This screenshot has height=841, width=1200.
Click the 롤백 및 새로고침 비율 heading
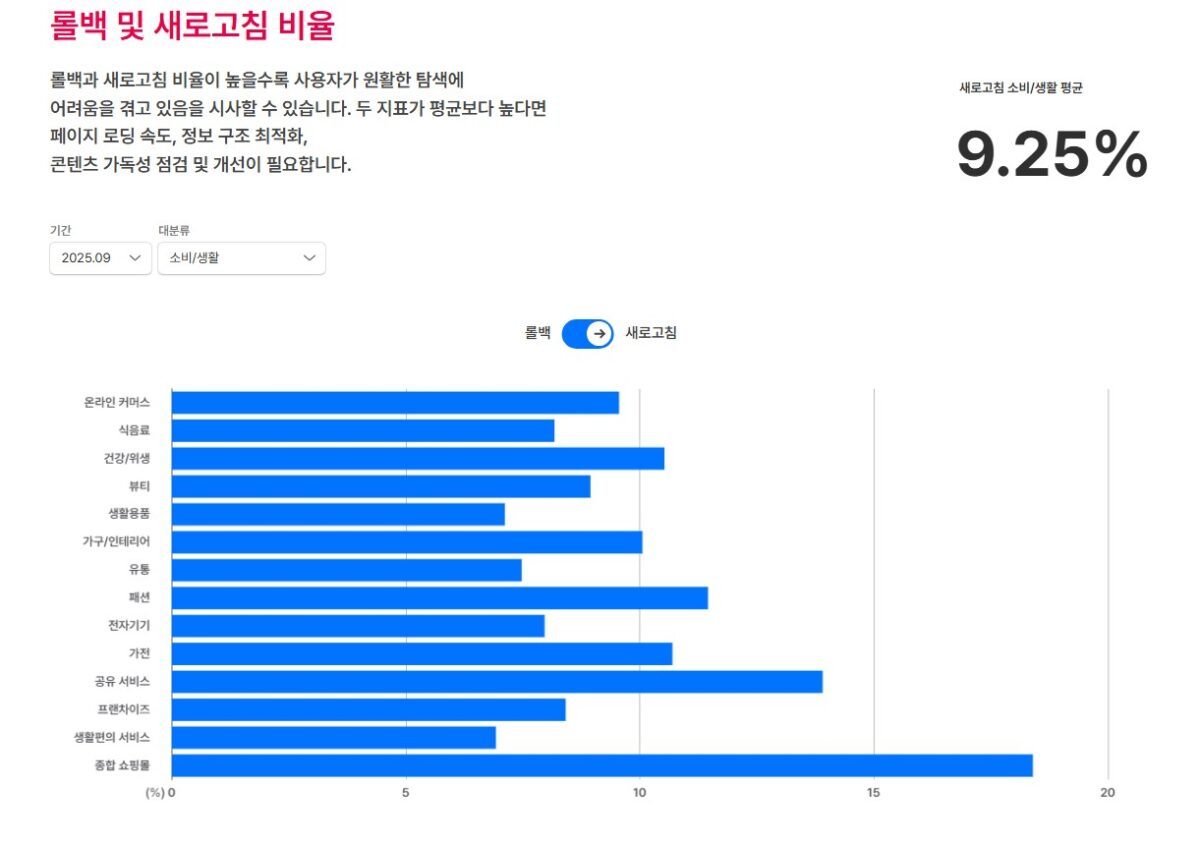pos(192,26)
